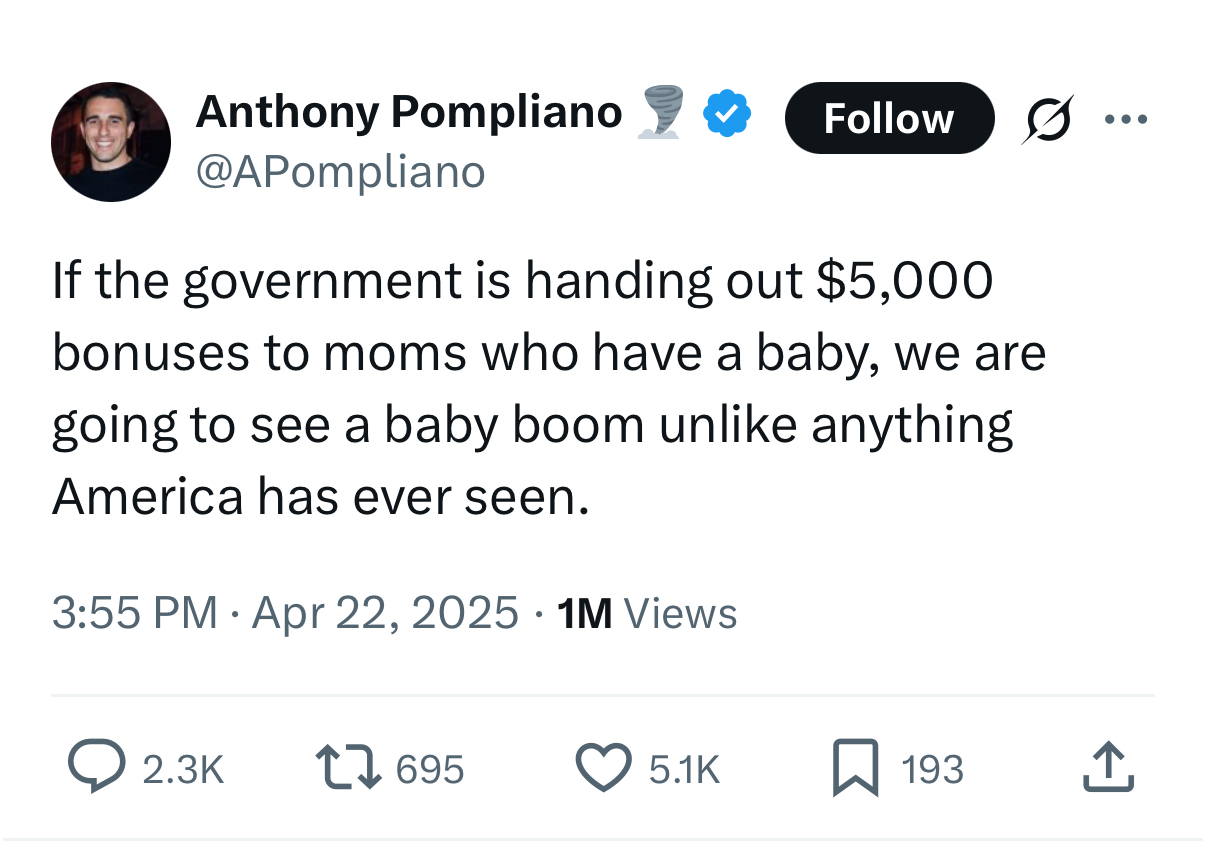Click the 193 bookmark count
The image size is (1206, 854).
pyautogui.click(x=932, y=769)
